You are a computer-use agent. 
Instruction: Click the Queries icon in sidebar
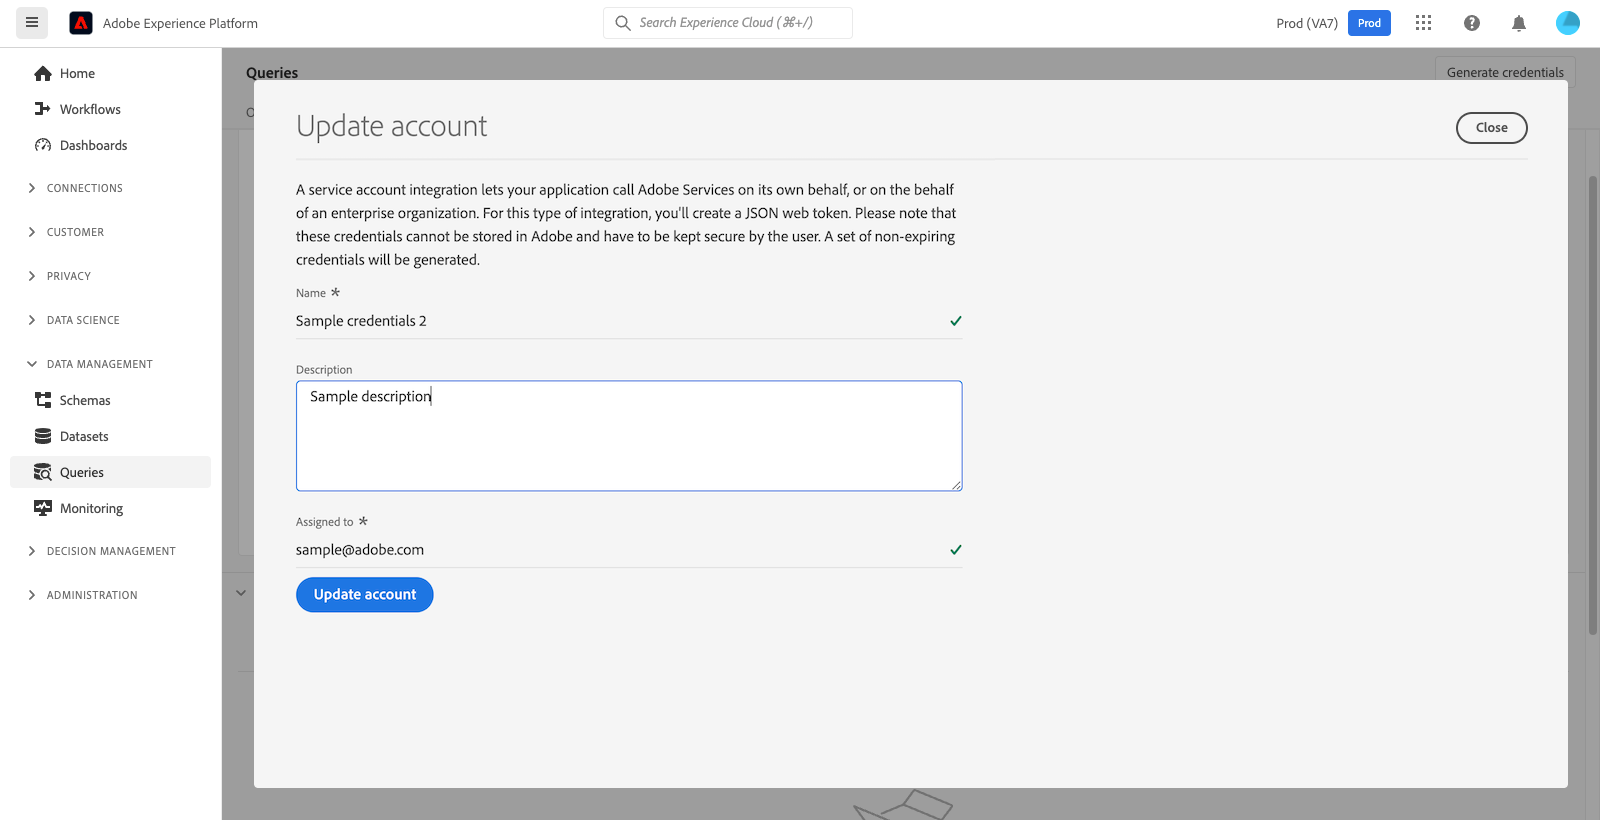(43, 472)
